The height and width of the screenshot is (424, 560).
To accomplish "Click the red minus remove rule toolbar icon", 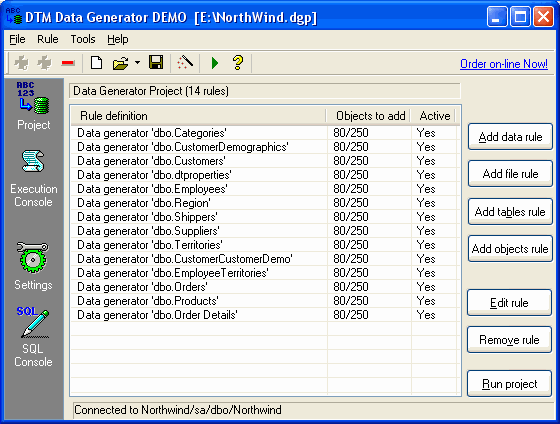I will (x=68, y=63).
